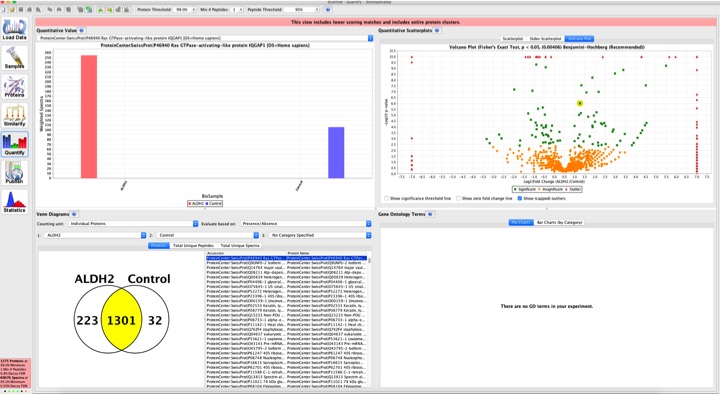
Task: Select the P02533 Keratin row
Action: (x=287, y=305)
